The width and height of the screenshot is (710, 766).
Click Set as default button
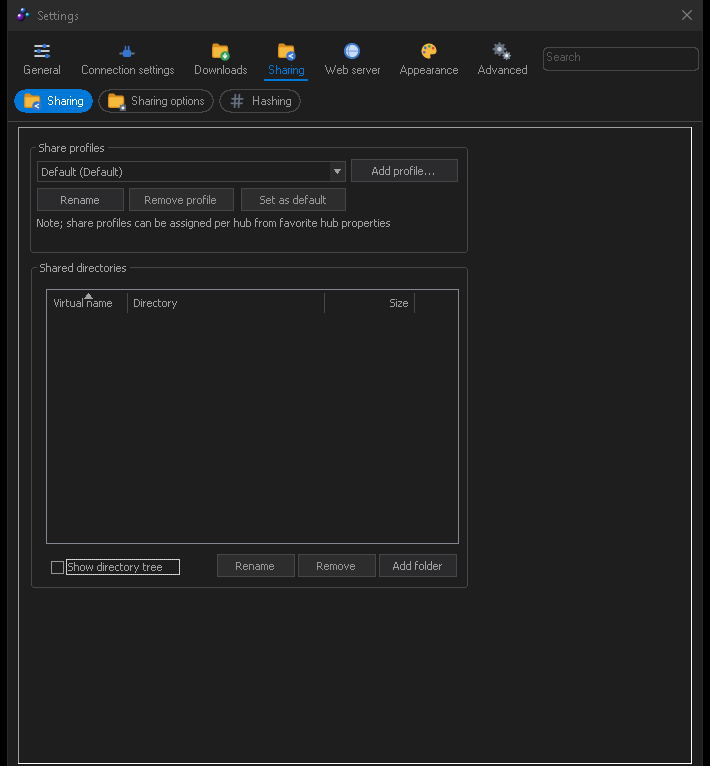click(293, 200)
